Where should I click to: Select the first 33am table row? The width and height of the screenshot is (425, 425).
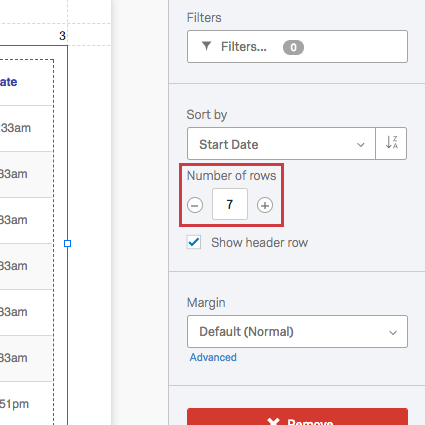pos(27,128)
